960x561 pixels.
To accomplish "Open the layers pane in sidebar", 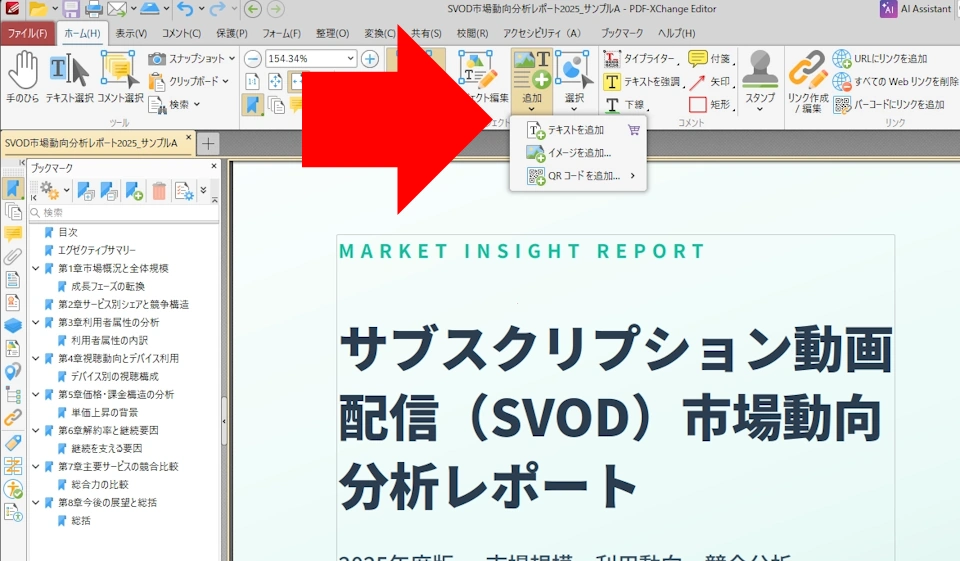I will click(13, 325).
